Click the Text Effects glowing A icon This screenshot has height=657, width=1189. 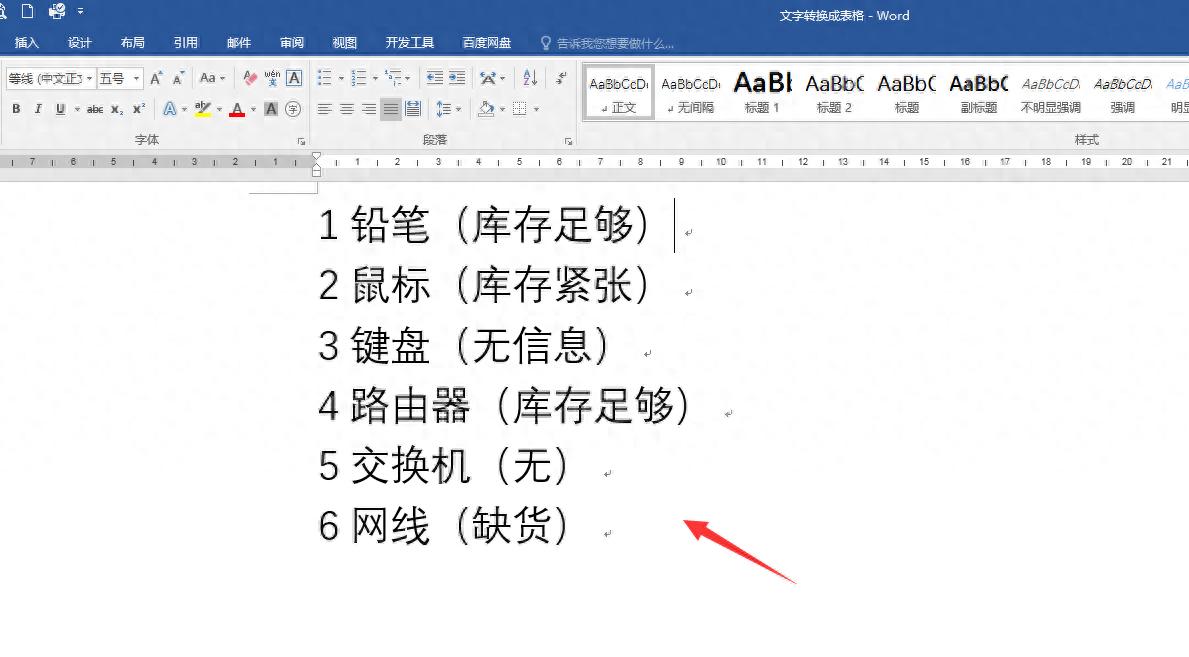(x=170, y=109)
